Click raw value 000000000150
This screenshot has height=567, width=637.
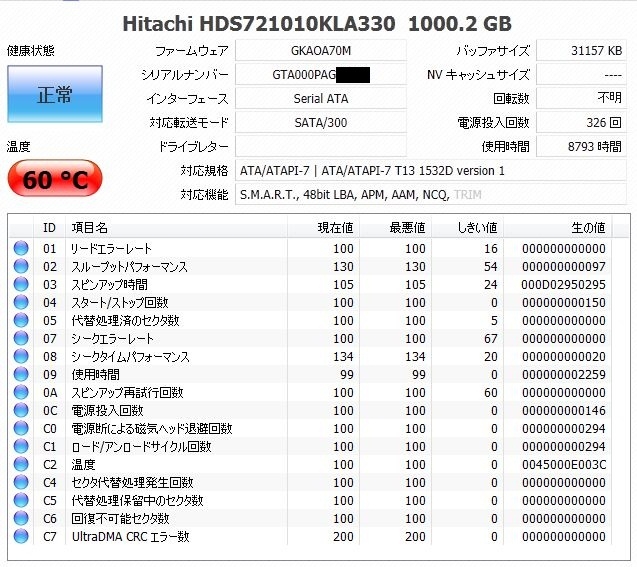pos(564,303)
